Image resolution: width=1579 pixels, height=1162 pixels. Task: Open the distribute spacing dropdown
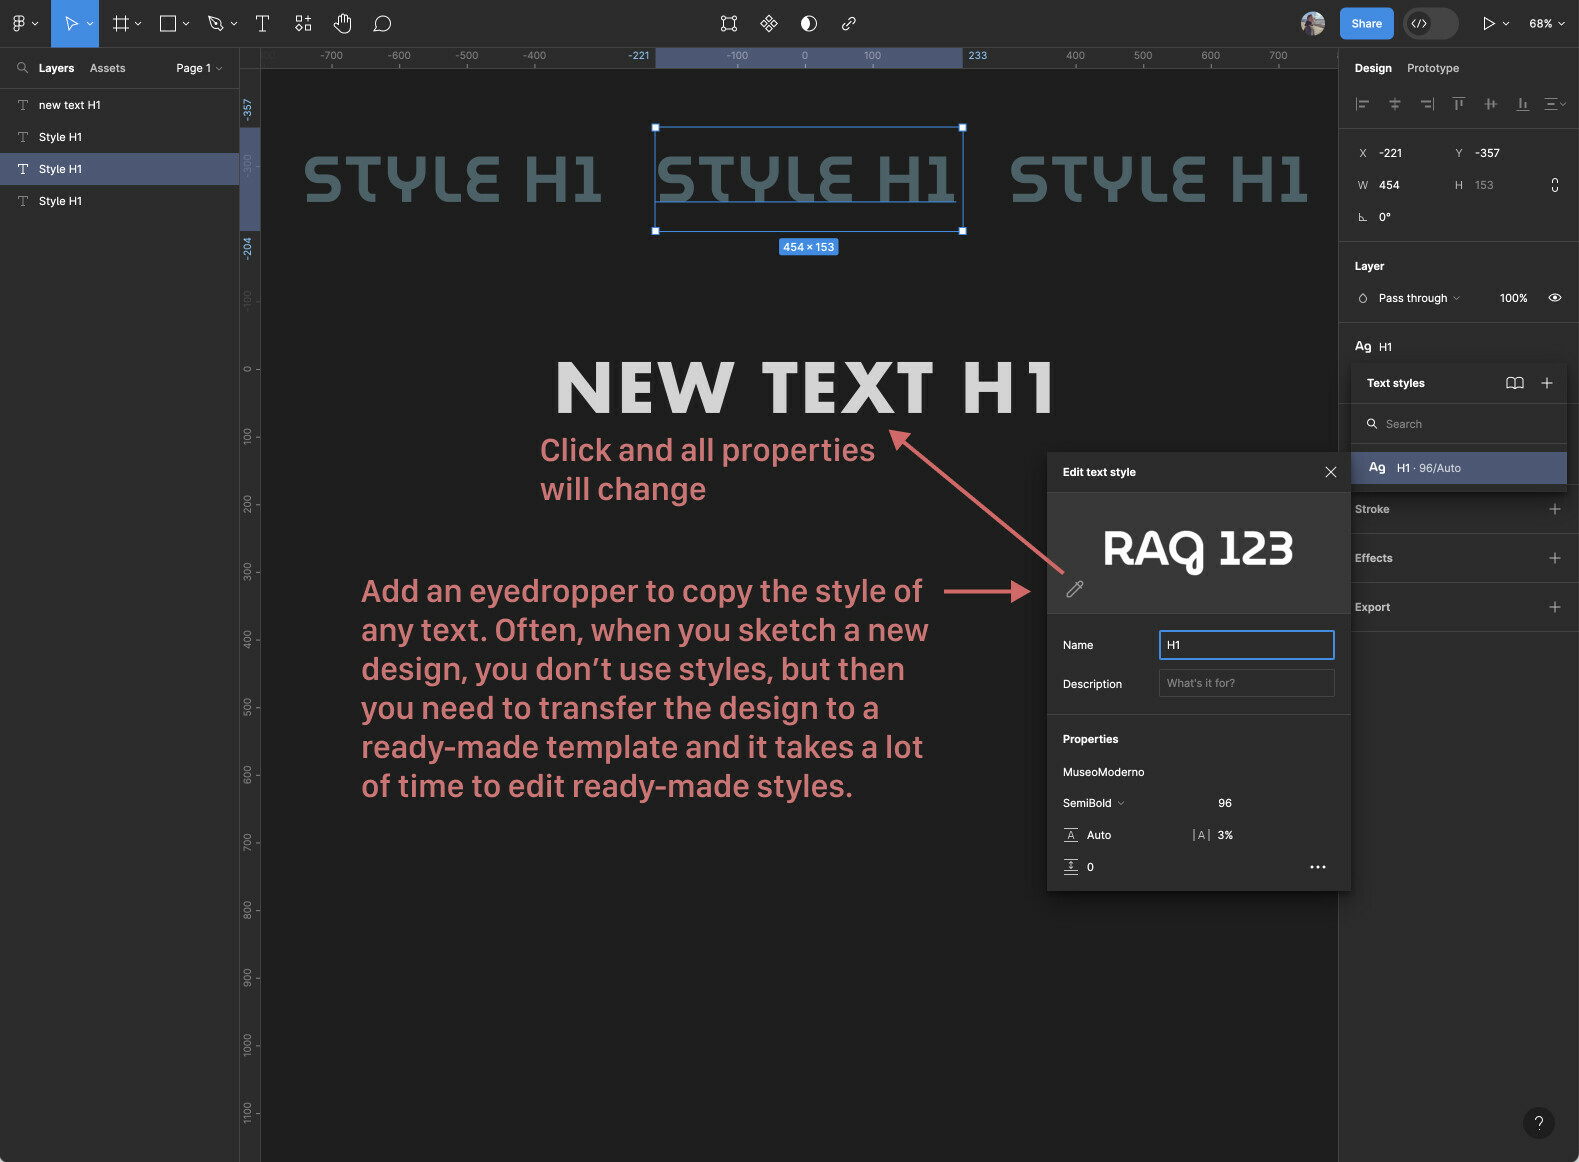click(x=1555, y=103)
